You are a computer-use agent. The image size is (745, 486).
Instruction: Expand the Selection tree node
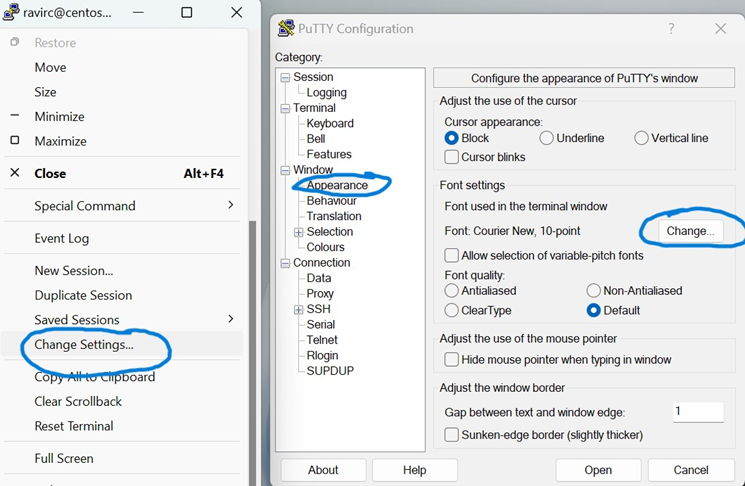tap(298, 232)
